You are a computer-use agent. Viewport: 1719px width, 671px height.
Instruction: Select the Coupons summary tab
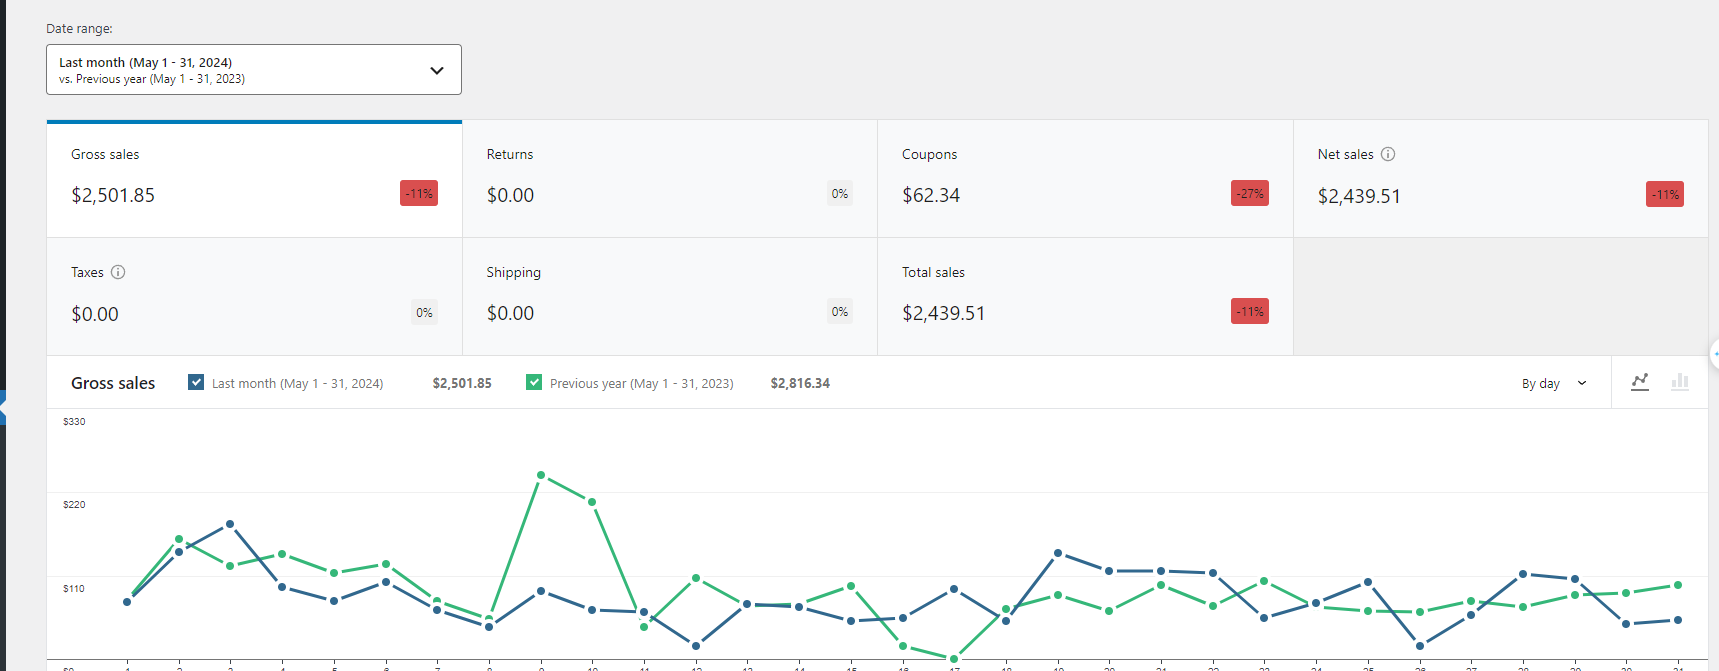coord(1084,180)
